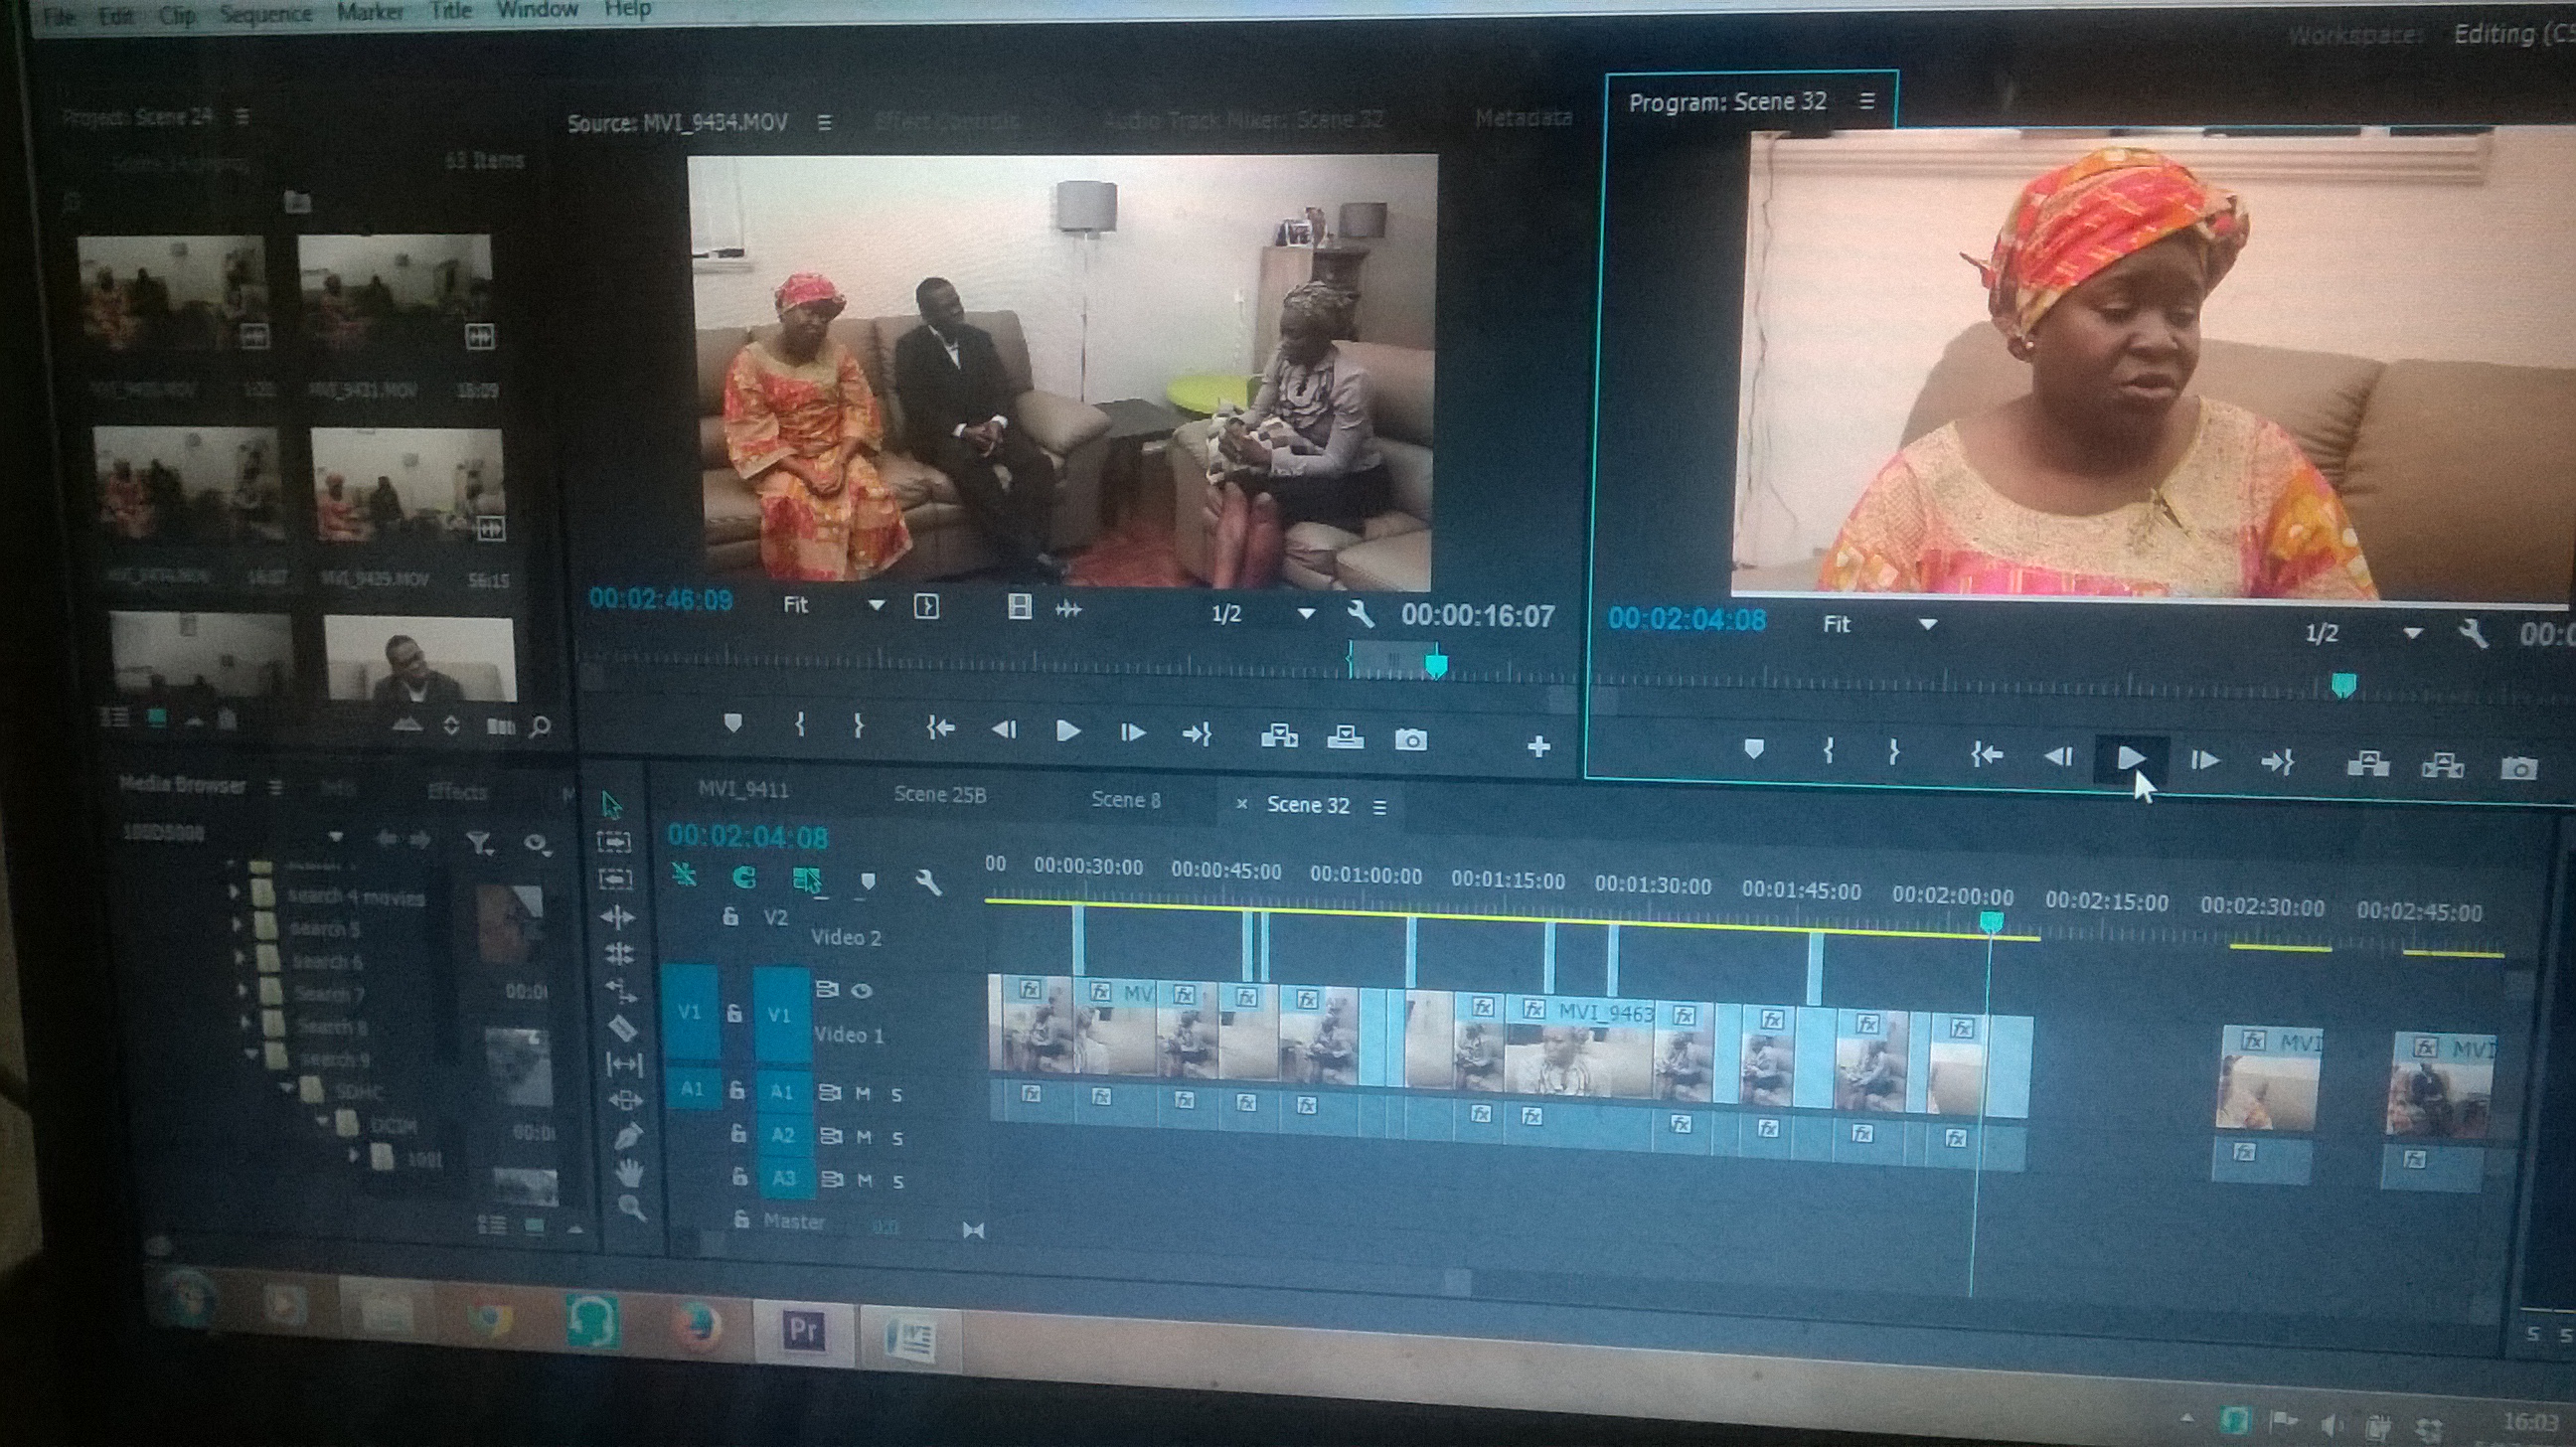
Task: Select the Zoom tool in tools panel
Action: (x=631, y=1208)
